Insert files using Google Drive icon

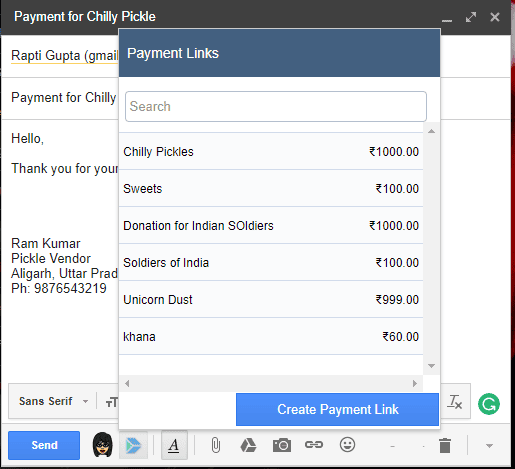tap(248, 445)
